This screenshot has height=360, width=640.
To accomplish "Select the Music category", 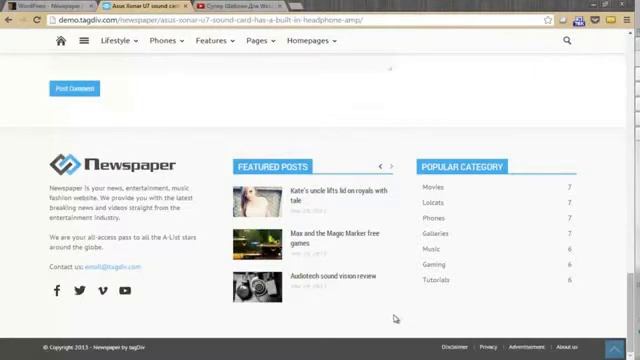I will click(431, 249).
